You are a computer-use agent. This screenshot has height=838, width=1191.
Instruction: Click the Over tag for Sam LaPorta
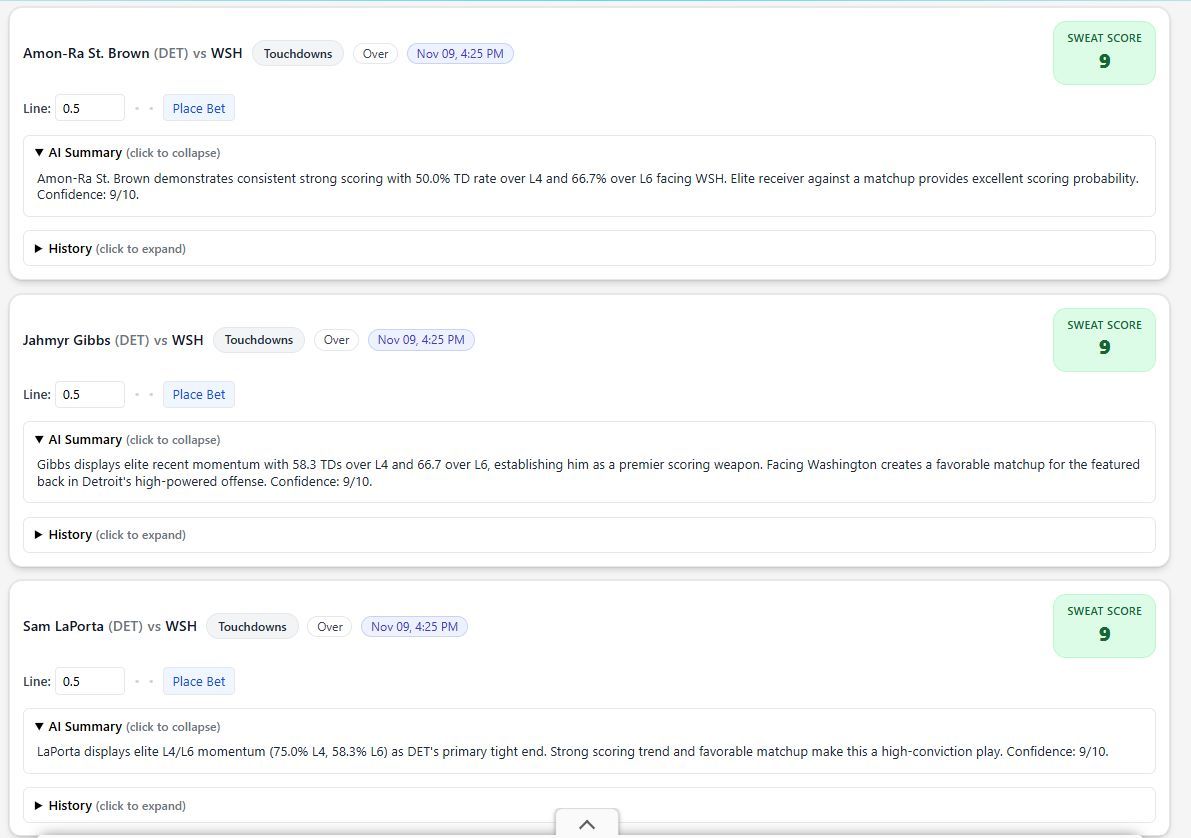[330, 627]
